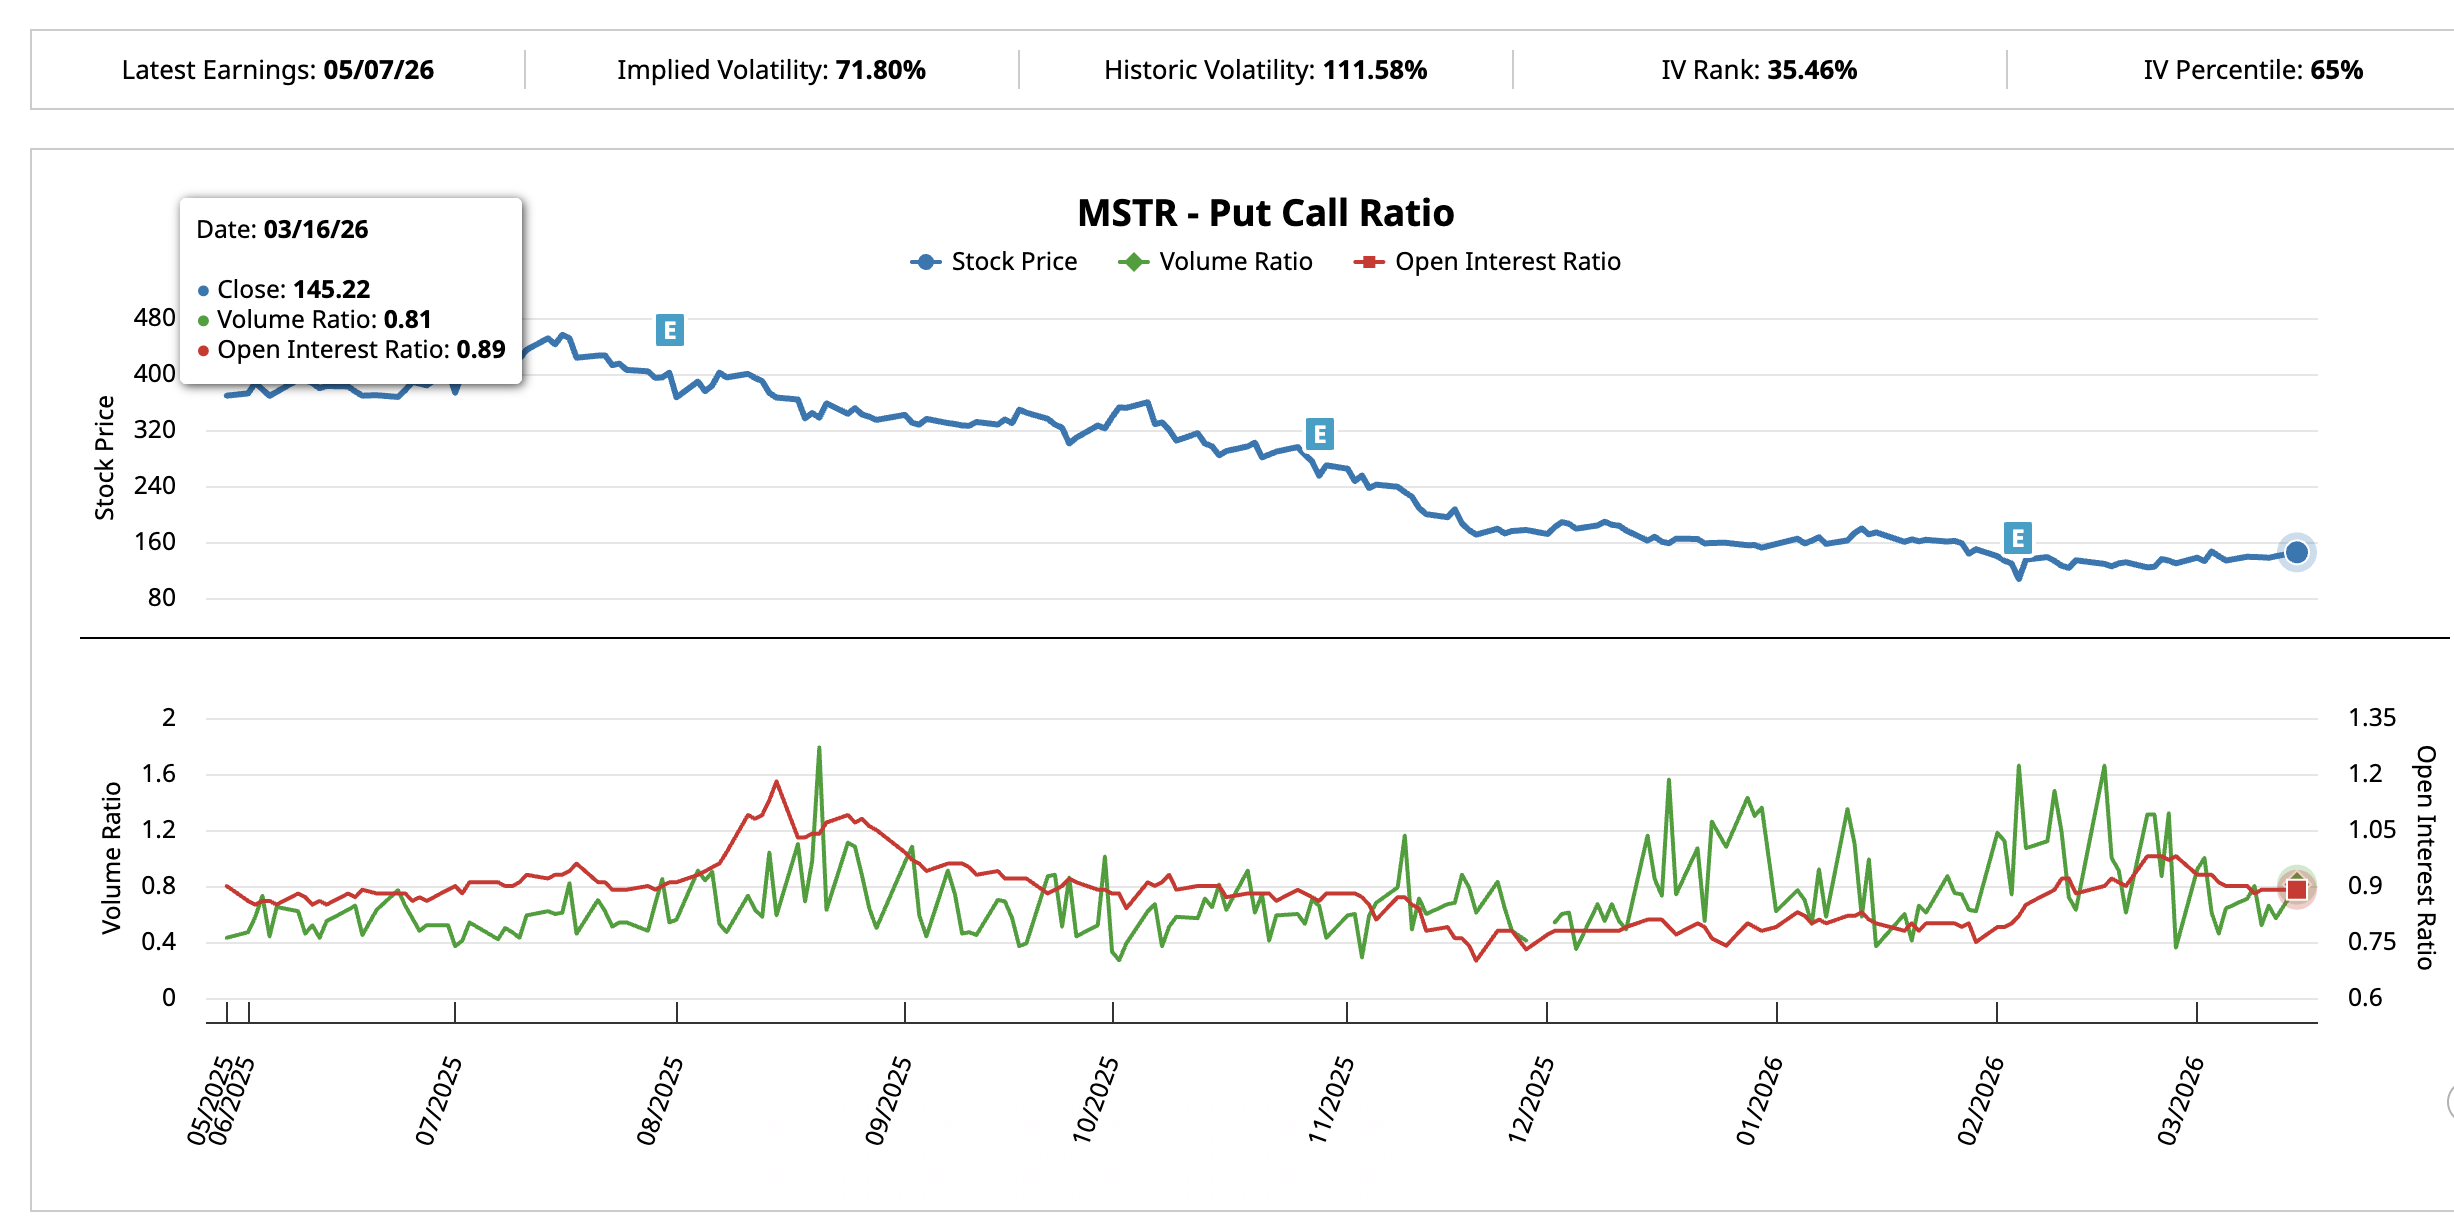The width and height of the screenshot is (2454, 1218).
Task: Click the partial circular button at right edge
Action: (2449, 1102)
